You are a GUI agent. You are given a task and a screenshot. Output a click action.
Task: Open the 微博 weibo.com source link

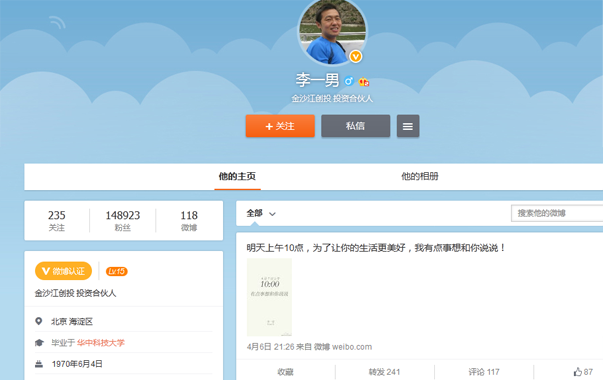click(343, 347)
